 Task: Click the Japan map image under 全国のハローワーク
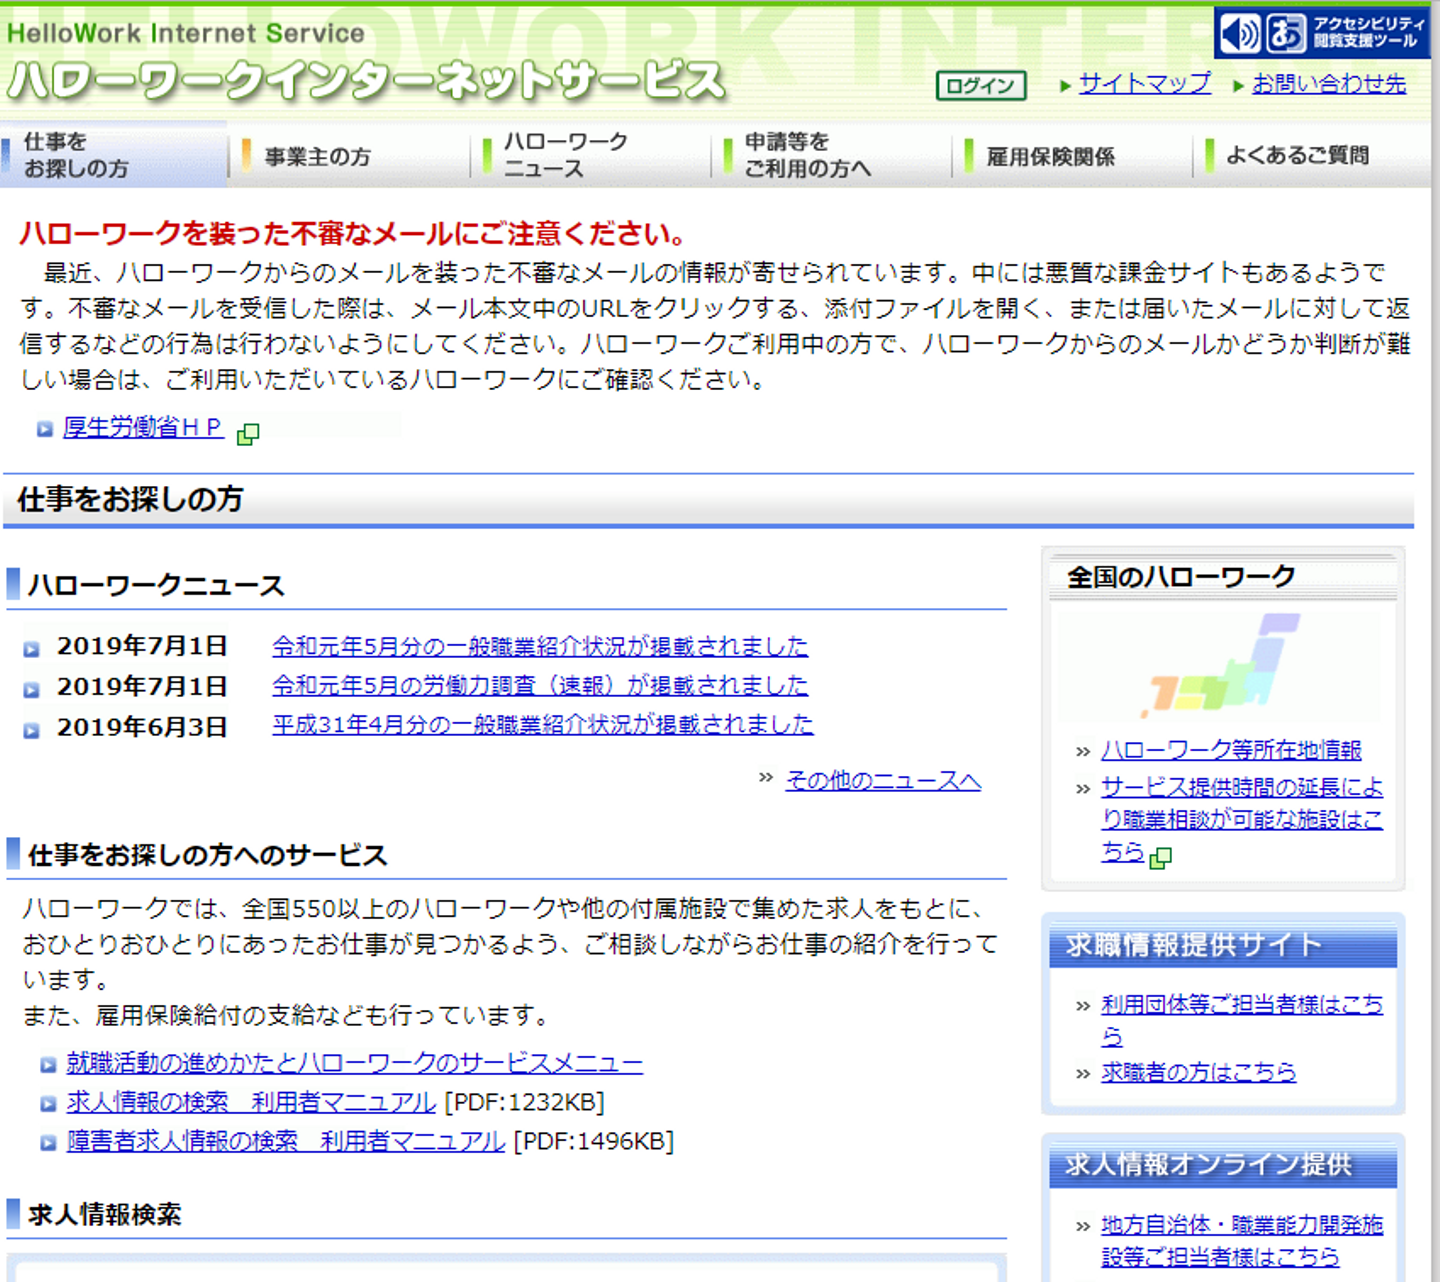coord(1220,667)
